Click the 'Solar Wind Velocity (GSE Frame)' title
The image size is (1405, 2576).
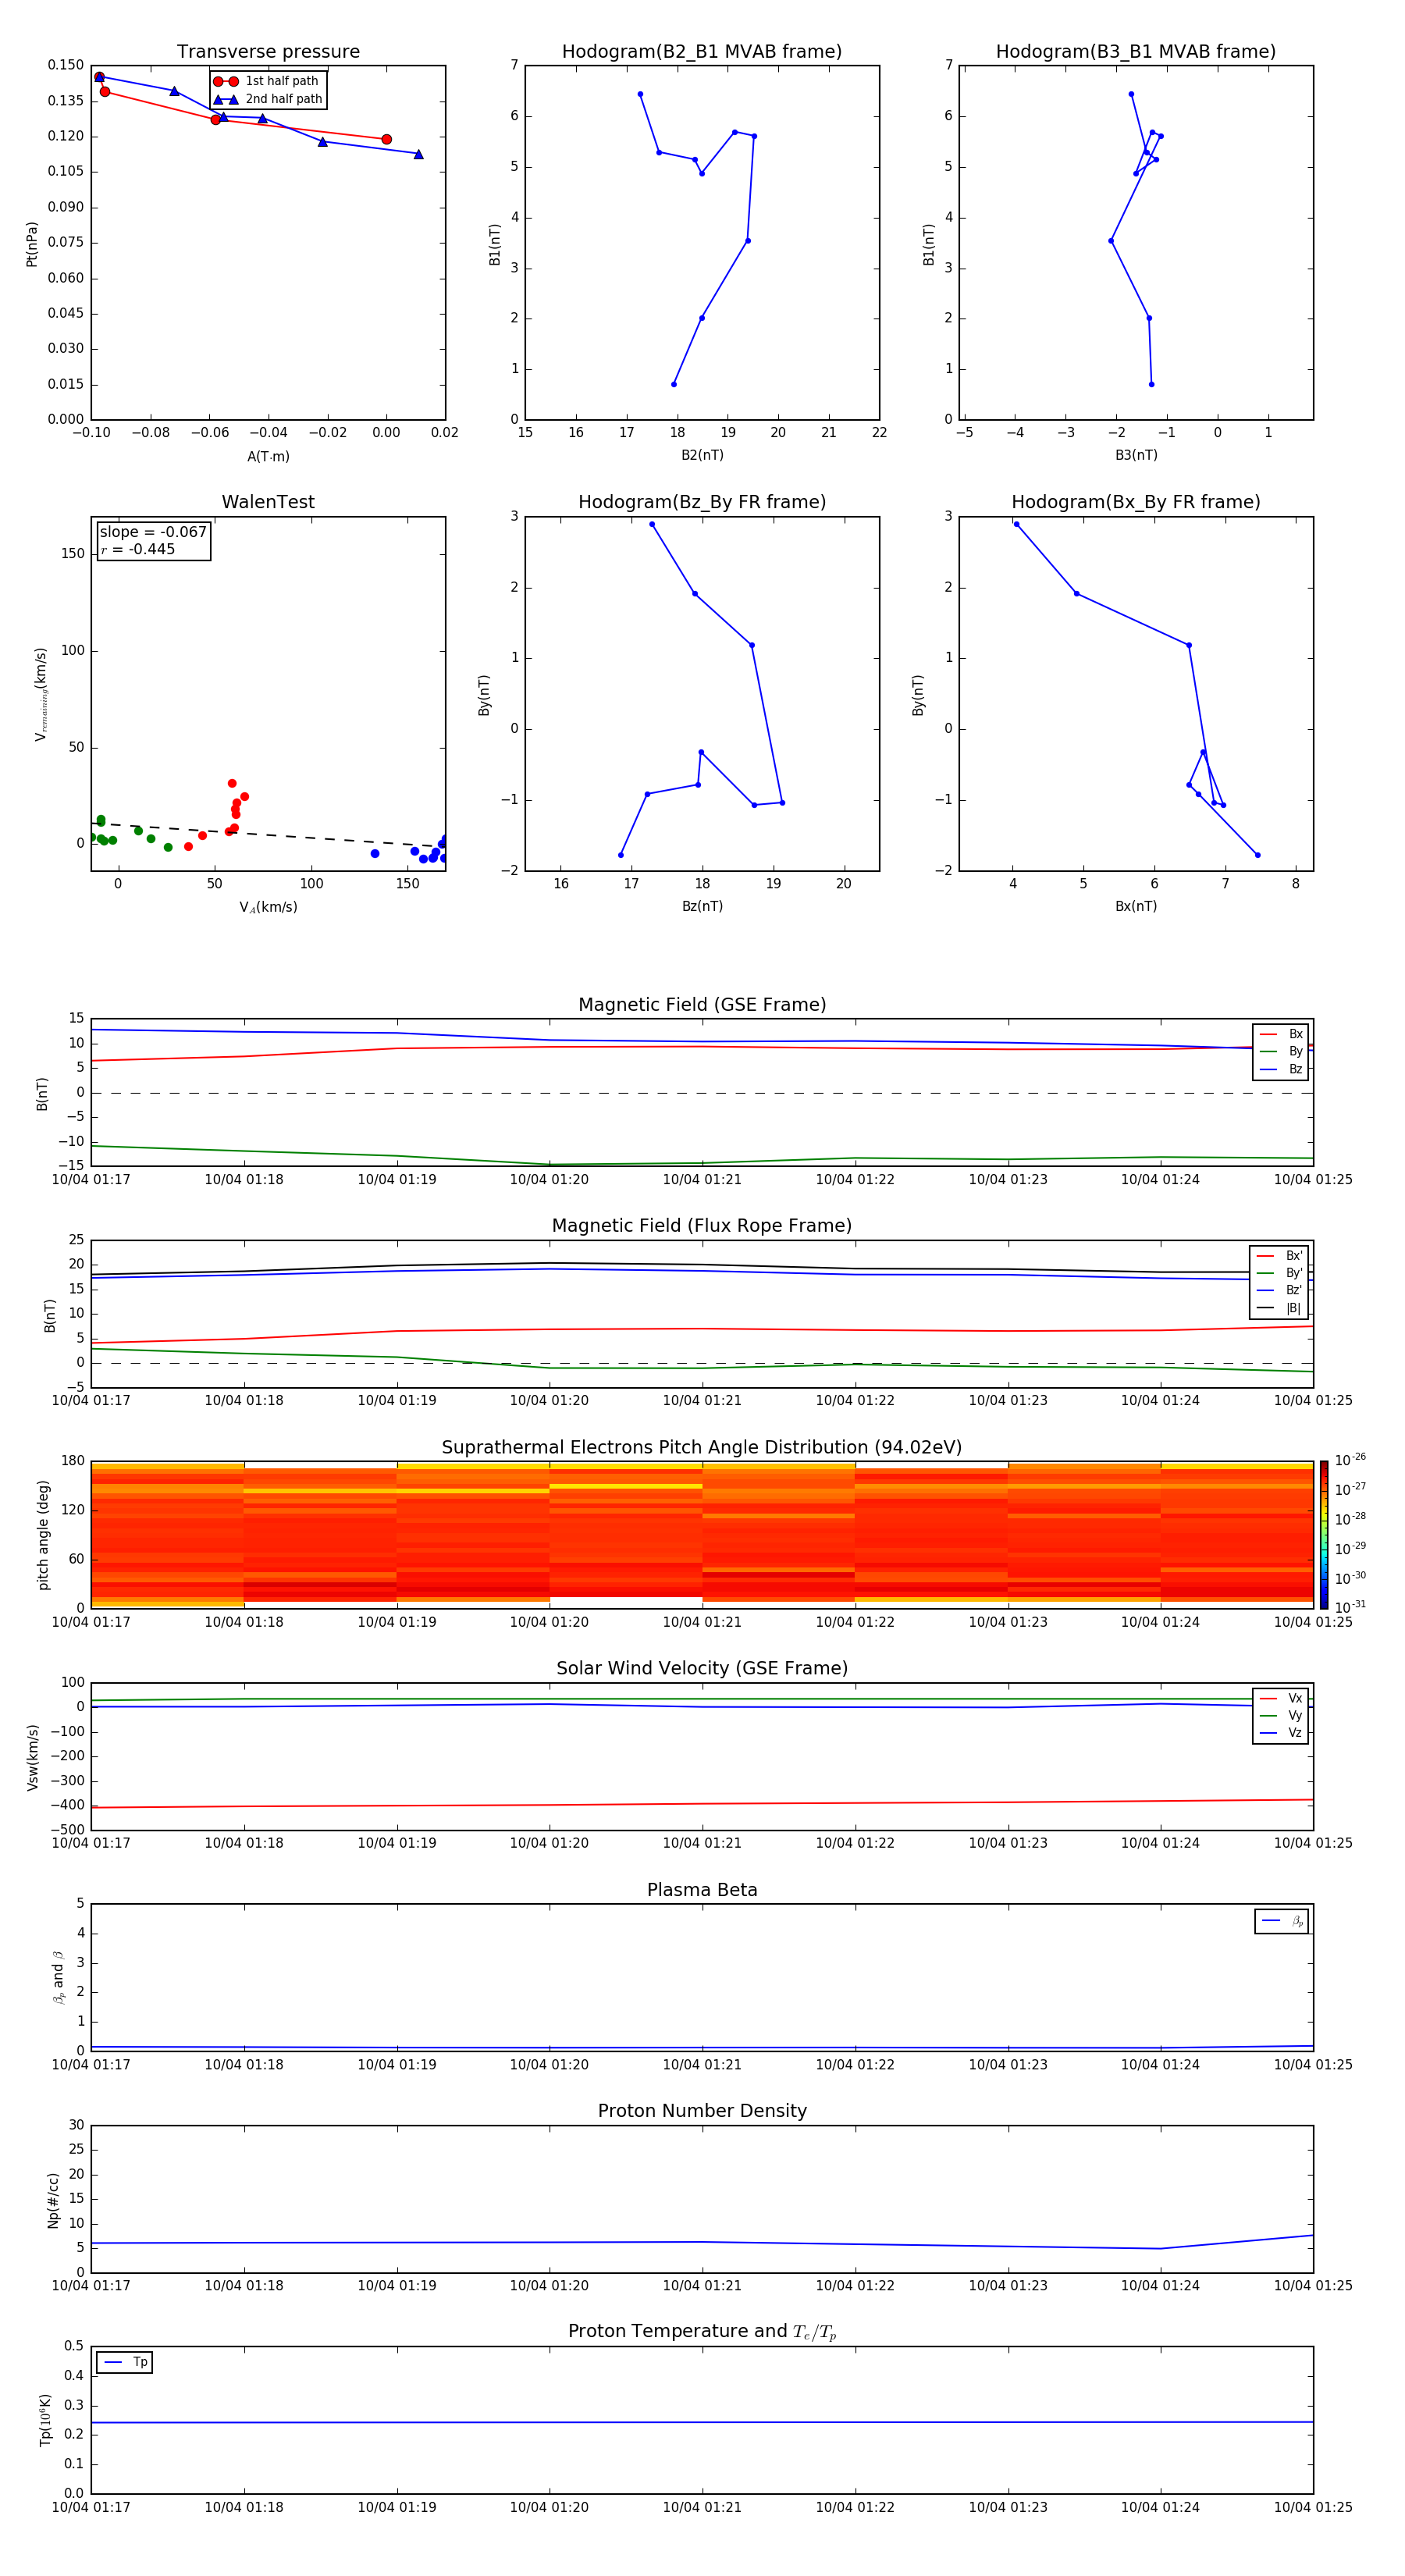tap(702, 1669)
